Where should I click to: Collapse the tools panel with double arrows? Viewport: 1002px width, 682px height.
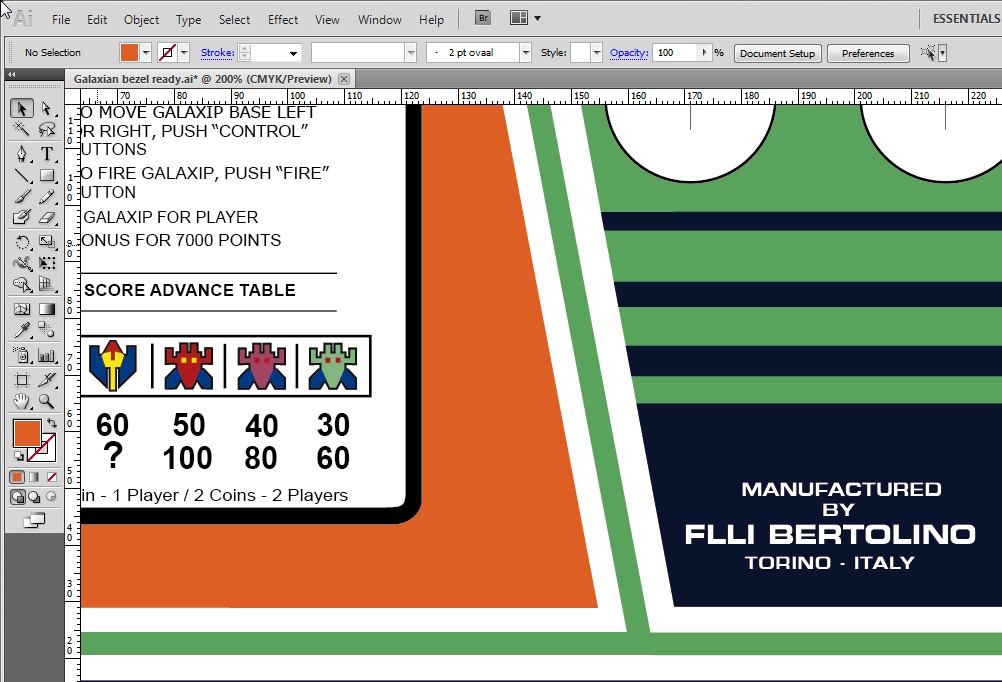click(x=12, y=75)
